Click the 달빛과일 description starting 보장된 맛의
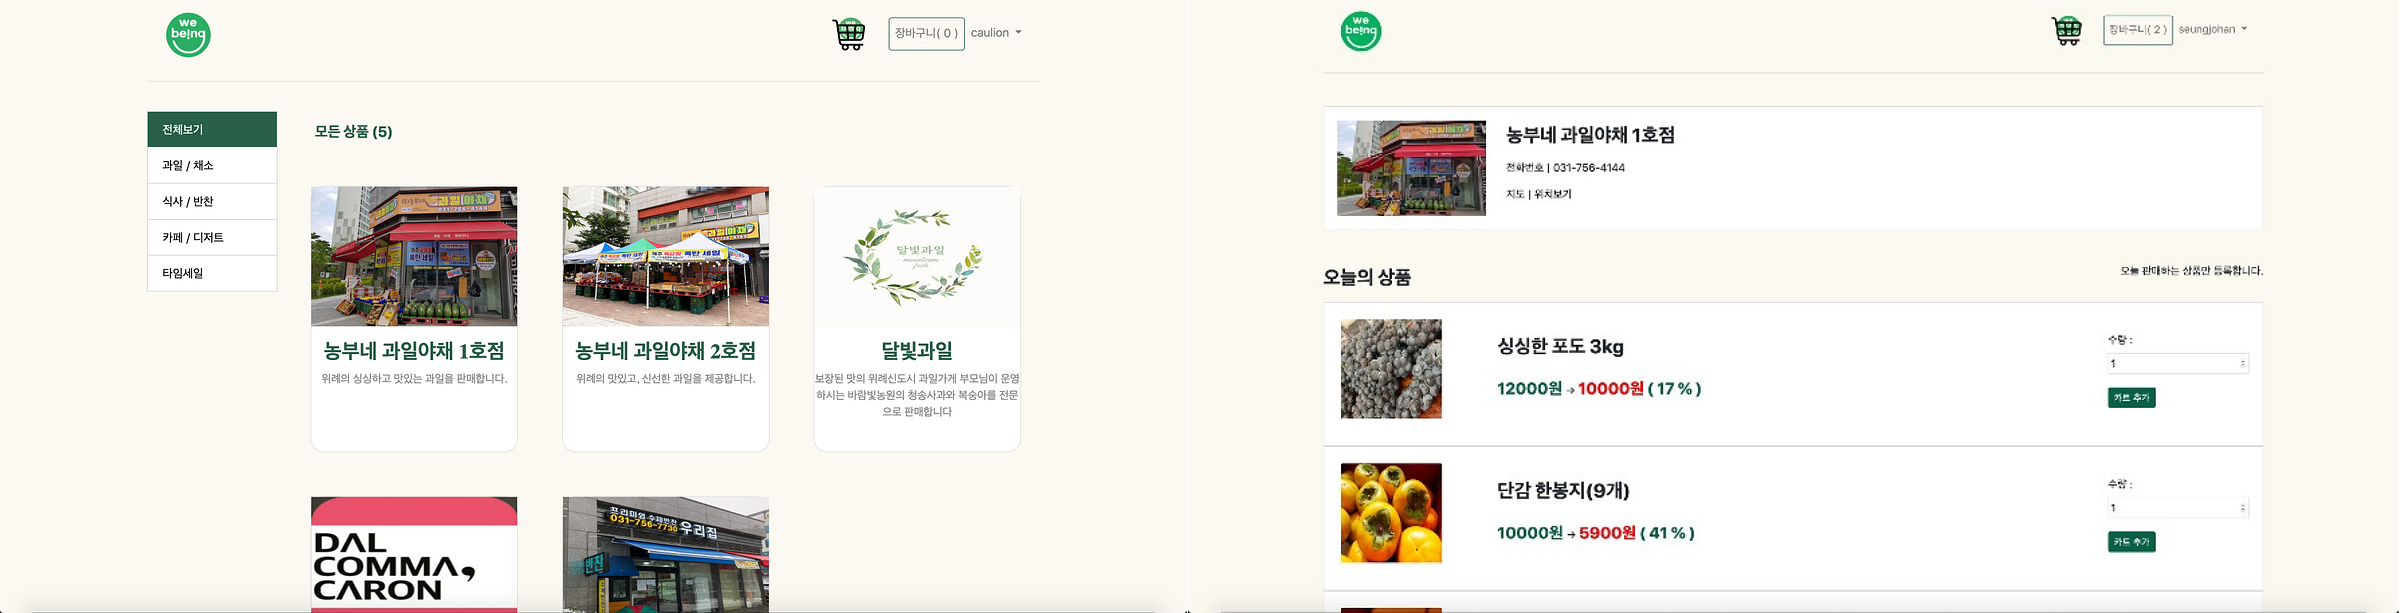Image resolution: width=2400 pixels, height=613 pixels. [x=917, y=395]
